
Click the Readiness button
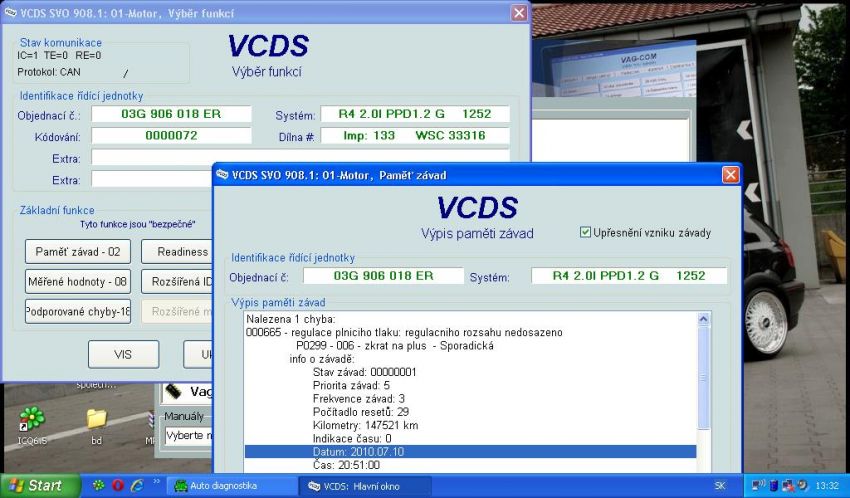coord(177,251)
